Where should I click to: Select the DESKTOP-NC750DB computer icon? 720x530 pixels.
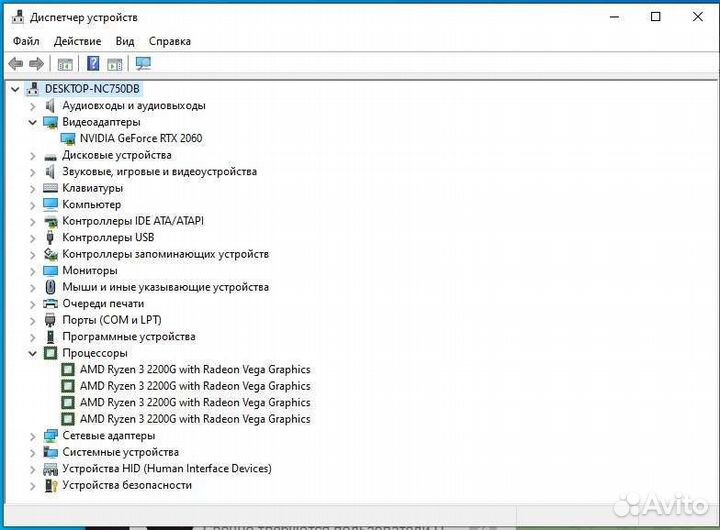33,89
